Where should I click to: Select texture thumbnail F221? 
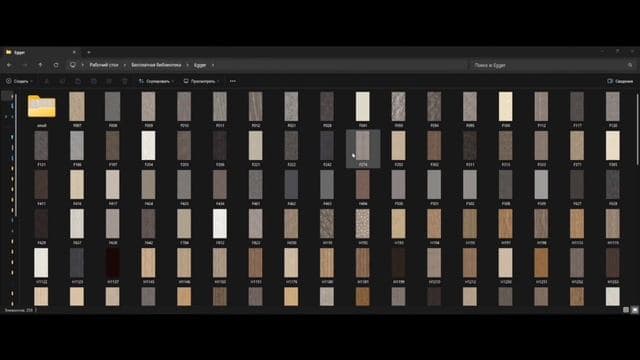click(x=256, y=146)
